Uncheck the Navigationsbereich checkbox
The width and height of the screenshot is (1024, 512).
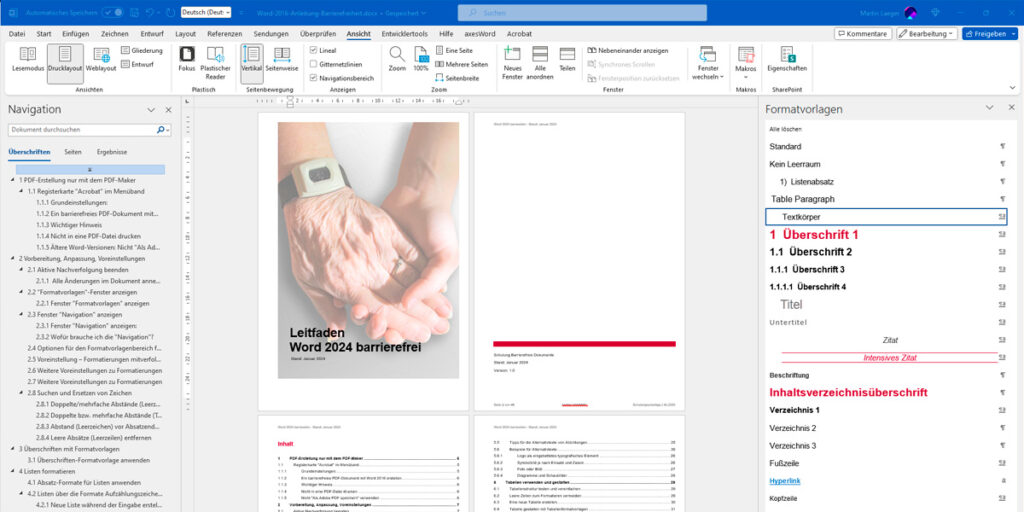click(313, 78)
